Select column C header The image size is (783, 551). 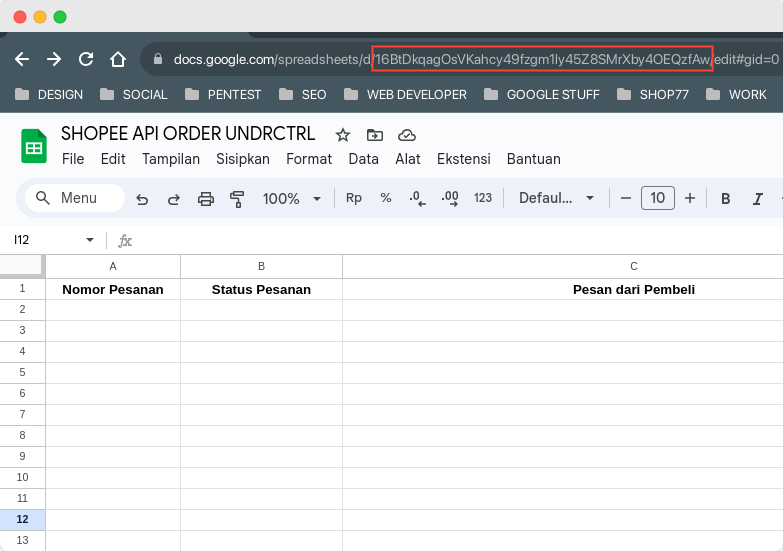[563, 266]
